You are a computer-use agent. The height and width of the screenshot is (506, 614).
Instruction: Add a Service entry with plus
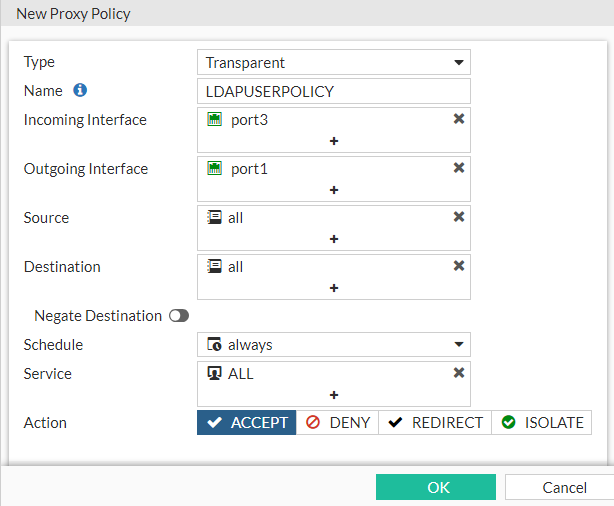[334, 395]
